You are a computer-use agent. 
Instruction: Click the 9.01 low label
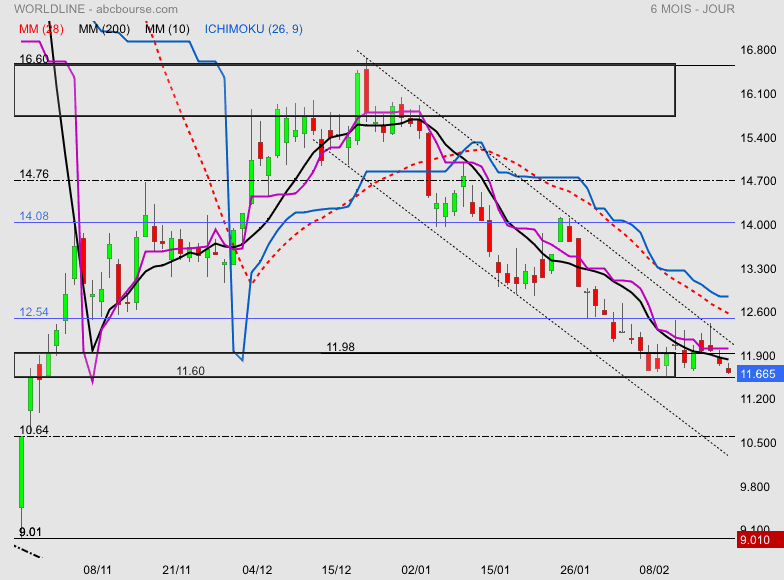pos(30,532)
